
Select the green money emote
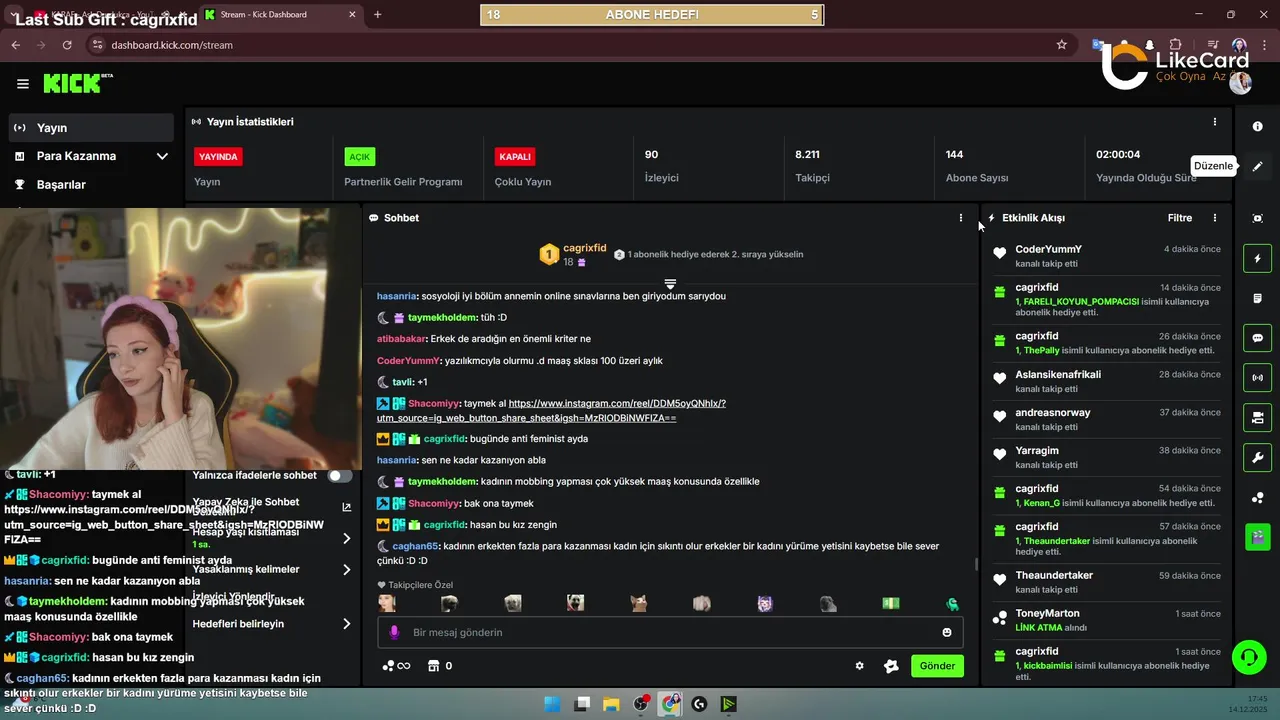pos(890,603)
